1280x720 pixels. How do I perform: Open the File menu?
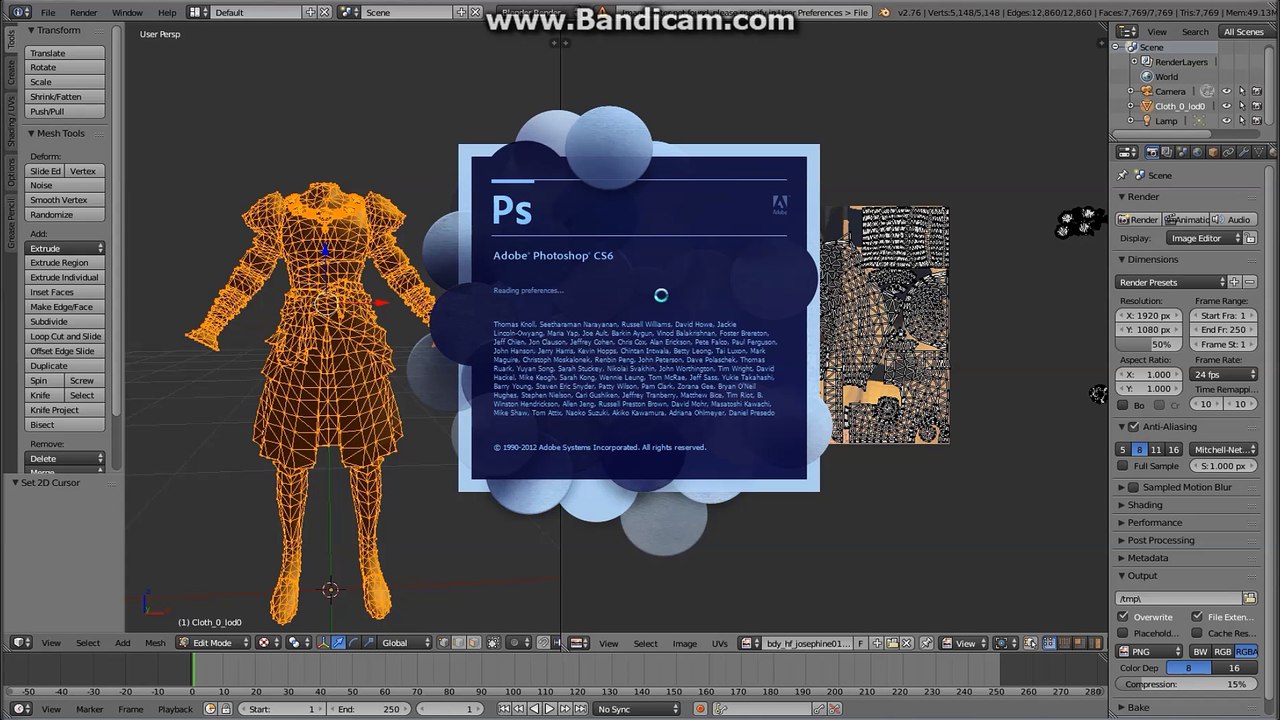pos(48,13)
